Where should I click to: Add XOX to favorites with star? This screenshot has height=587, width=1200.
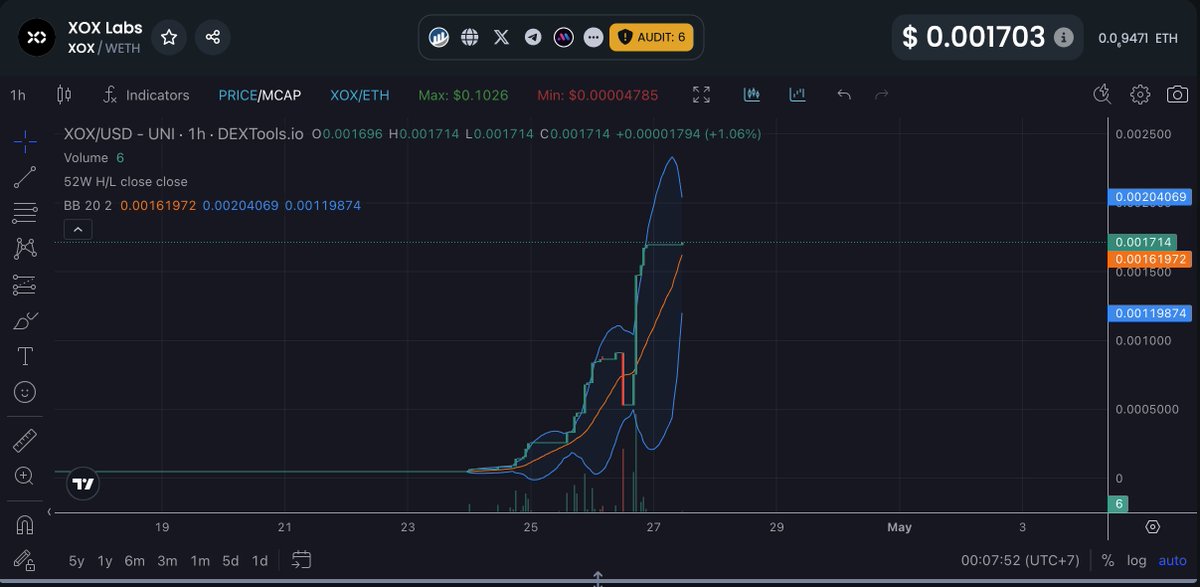tap(169, 37)
